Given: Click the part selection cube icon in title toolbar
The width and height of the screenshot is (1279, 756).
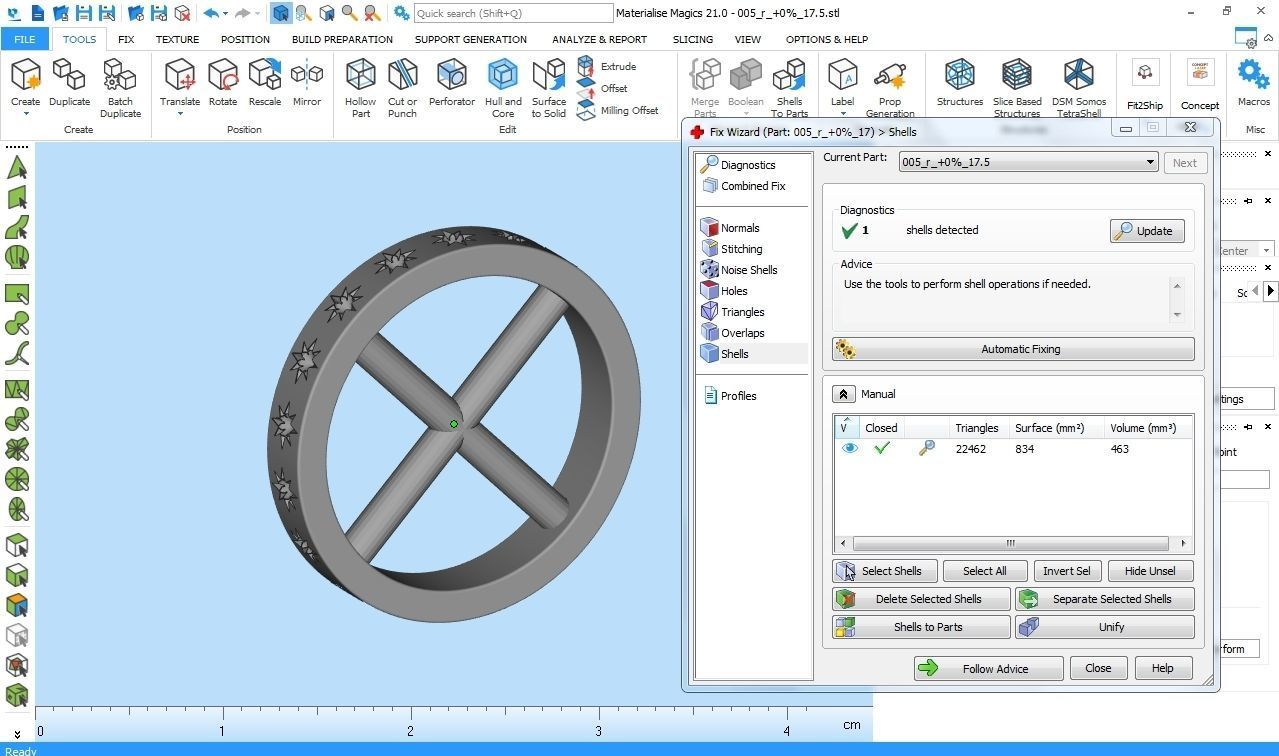Looking at the screenshot, I should tap(281, 13).
